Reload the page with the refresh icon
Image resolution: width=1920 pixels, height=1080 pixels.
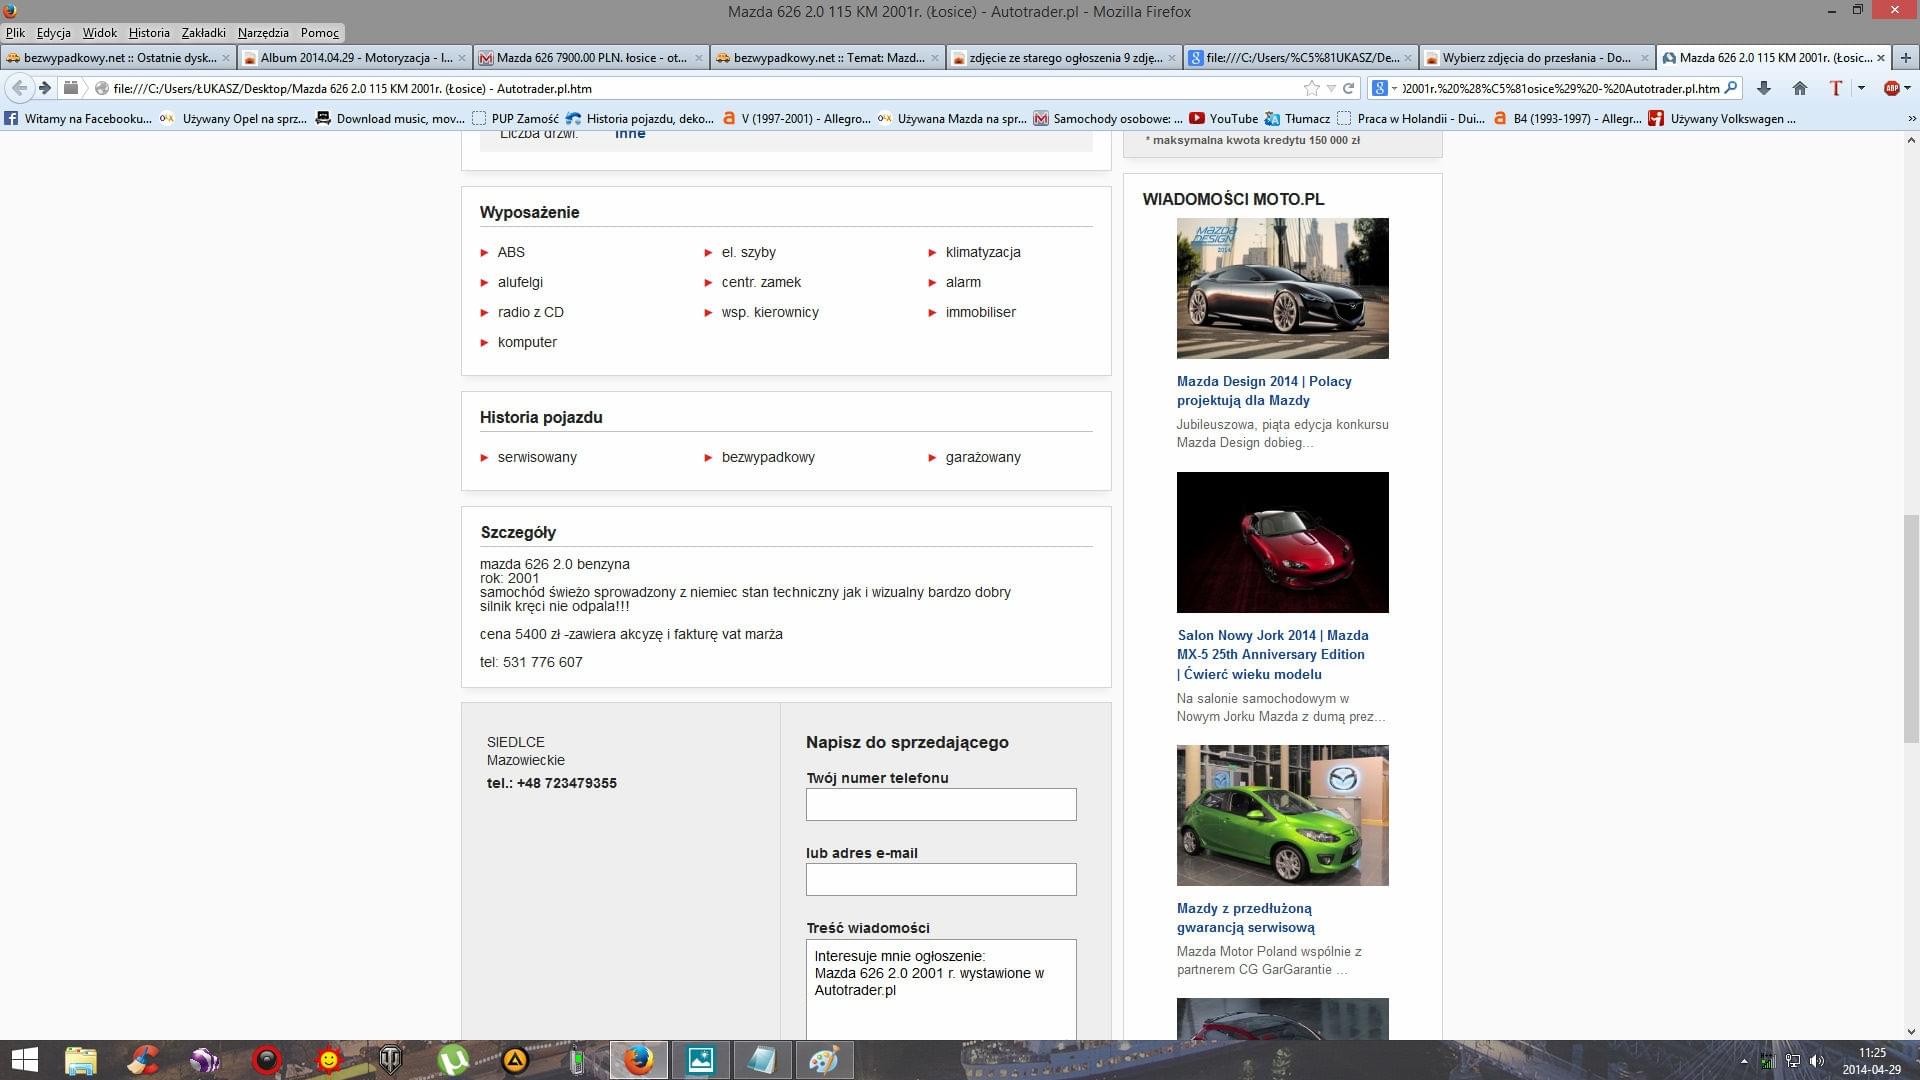pos(1348,88)
